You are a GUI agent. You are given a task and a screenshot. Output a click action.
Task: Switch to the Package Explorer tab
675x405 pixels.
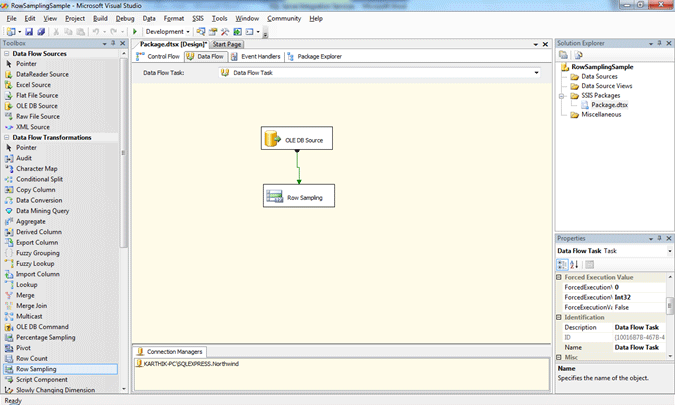tap(315, 56)
